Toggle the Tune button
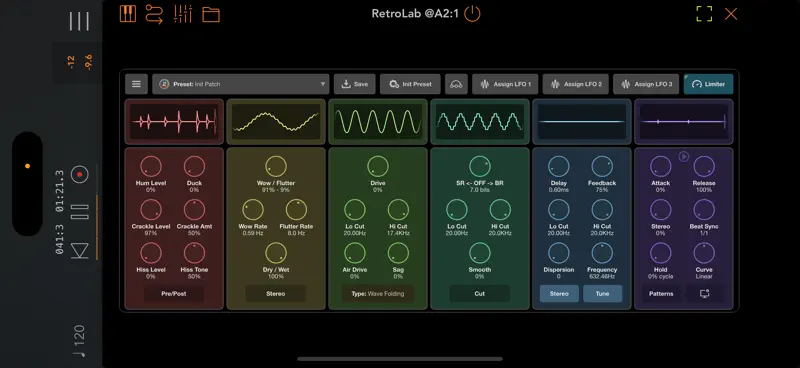The height and width of the screenshot is (368, 800). tap(603, 294)
